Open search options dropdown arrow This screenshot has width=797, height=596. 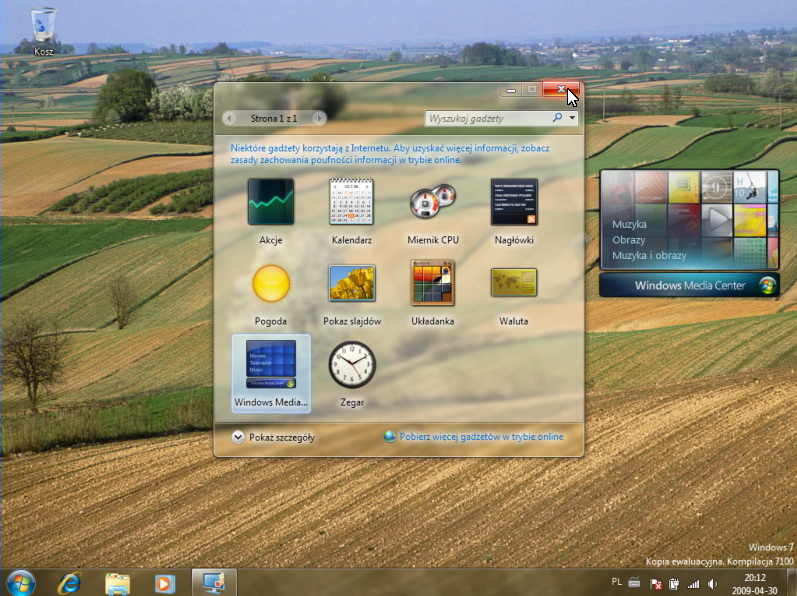[572, 118]
